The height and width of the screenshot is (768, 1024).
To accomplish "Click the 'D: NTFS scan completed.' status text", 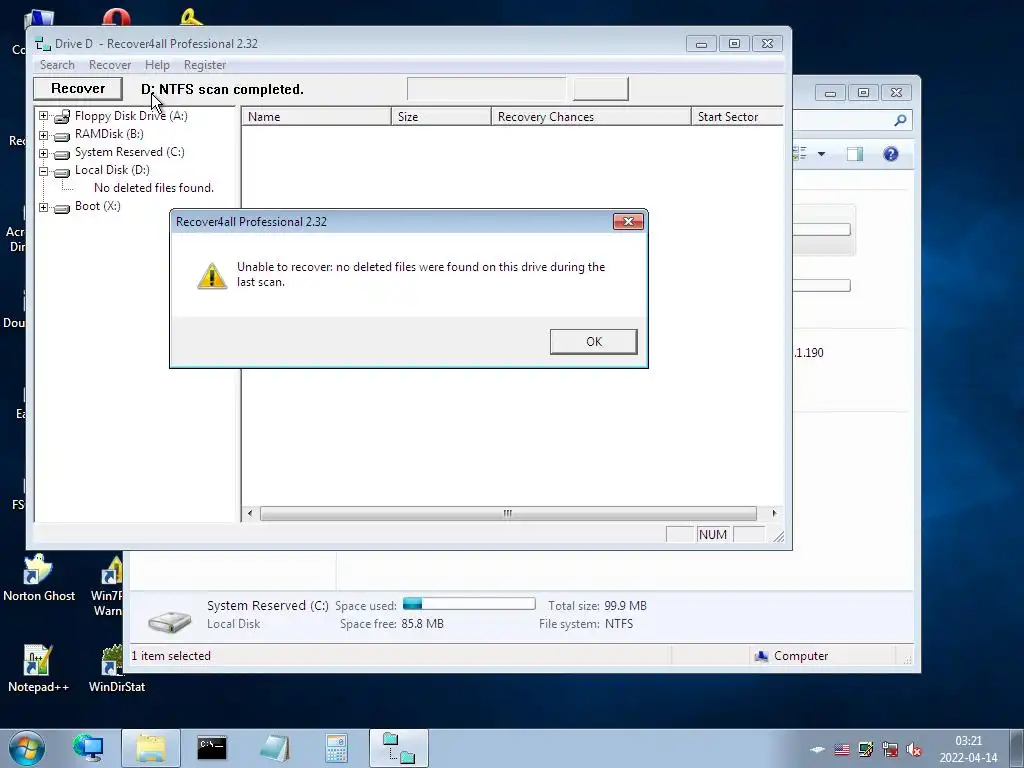I will pyautogui.click(x=222, y=89).
